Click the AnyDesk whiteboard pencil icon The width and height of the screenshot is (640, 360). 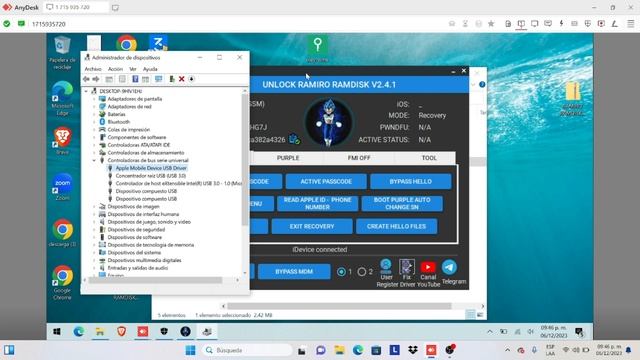point(615,24)
